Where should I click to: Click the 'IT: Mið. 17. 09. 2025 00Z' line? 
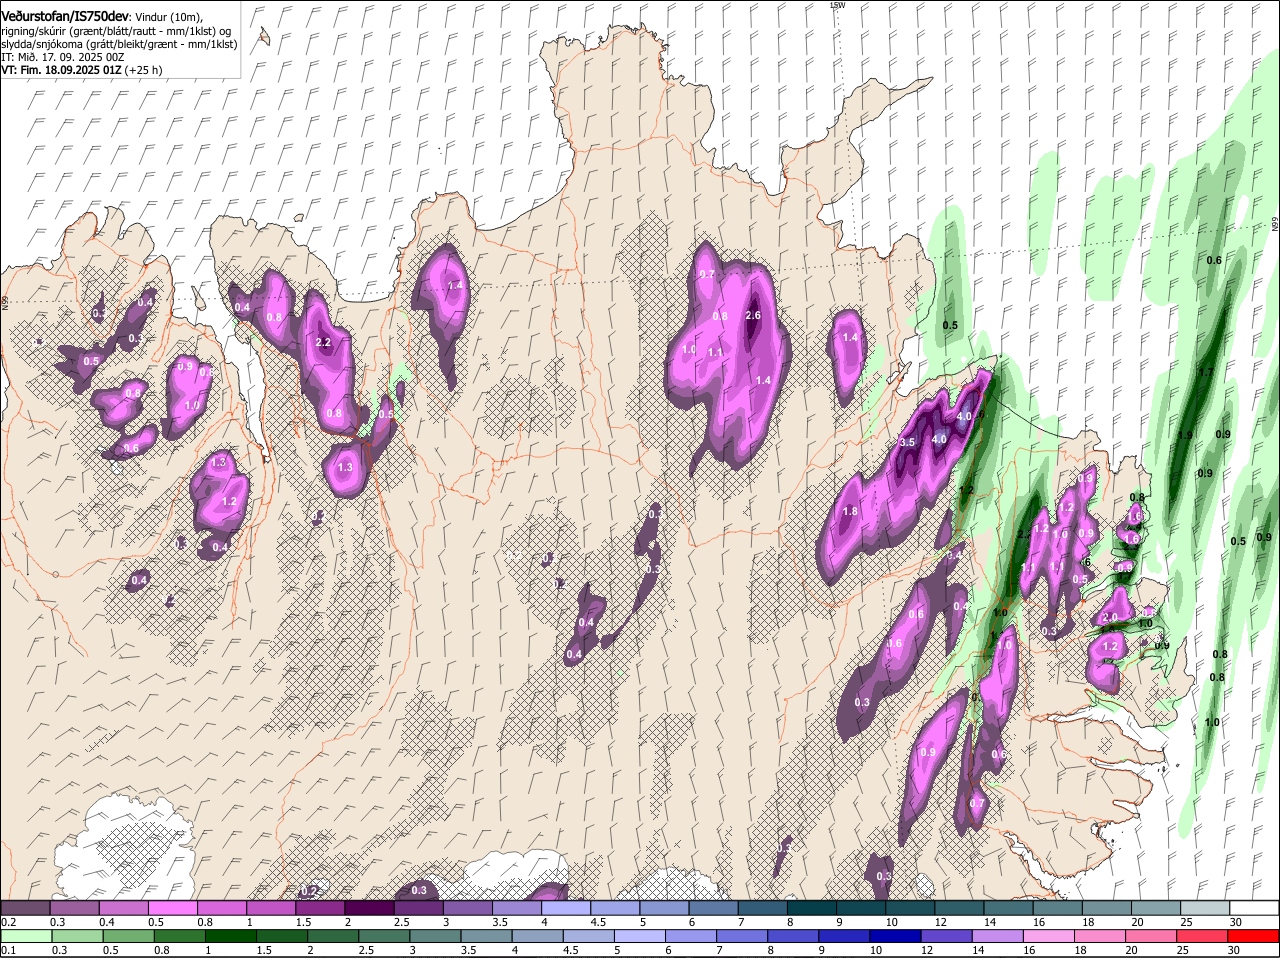[61, 57]
